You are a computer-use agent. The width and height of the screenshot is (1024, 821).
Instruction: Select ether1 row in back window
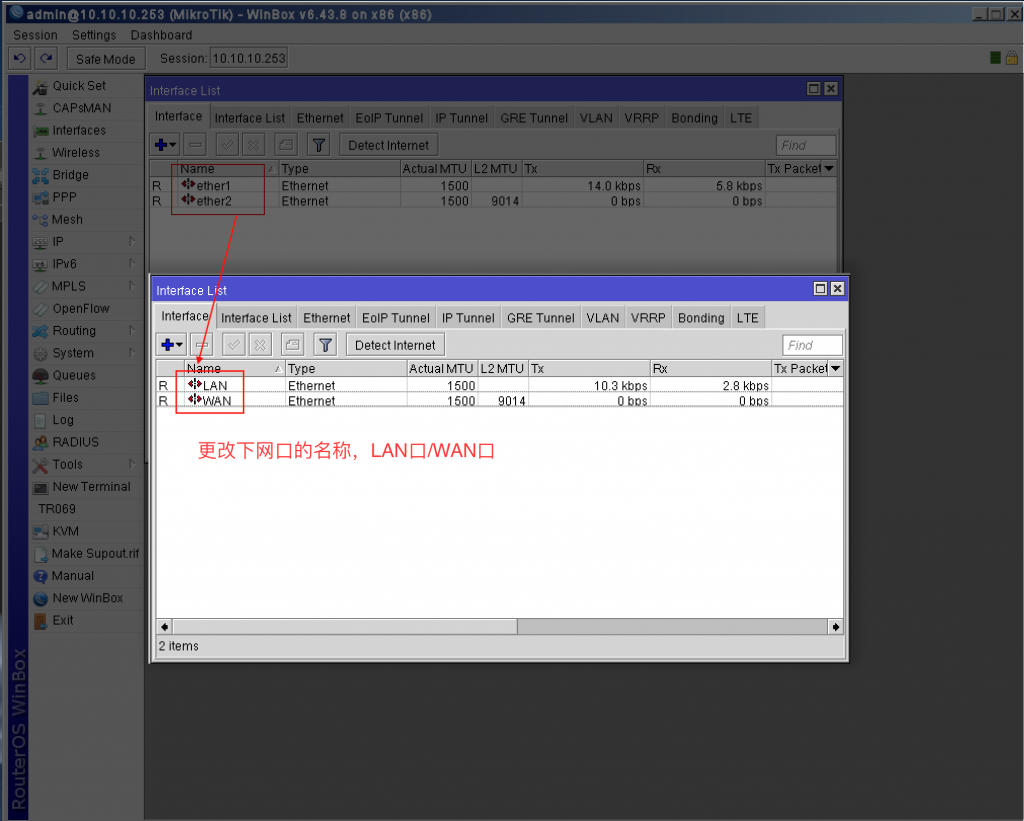tap(493, 185)
